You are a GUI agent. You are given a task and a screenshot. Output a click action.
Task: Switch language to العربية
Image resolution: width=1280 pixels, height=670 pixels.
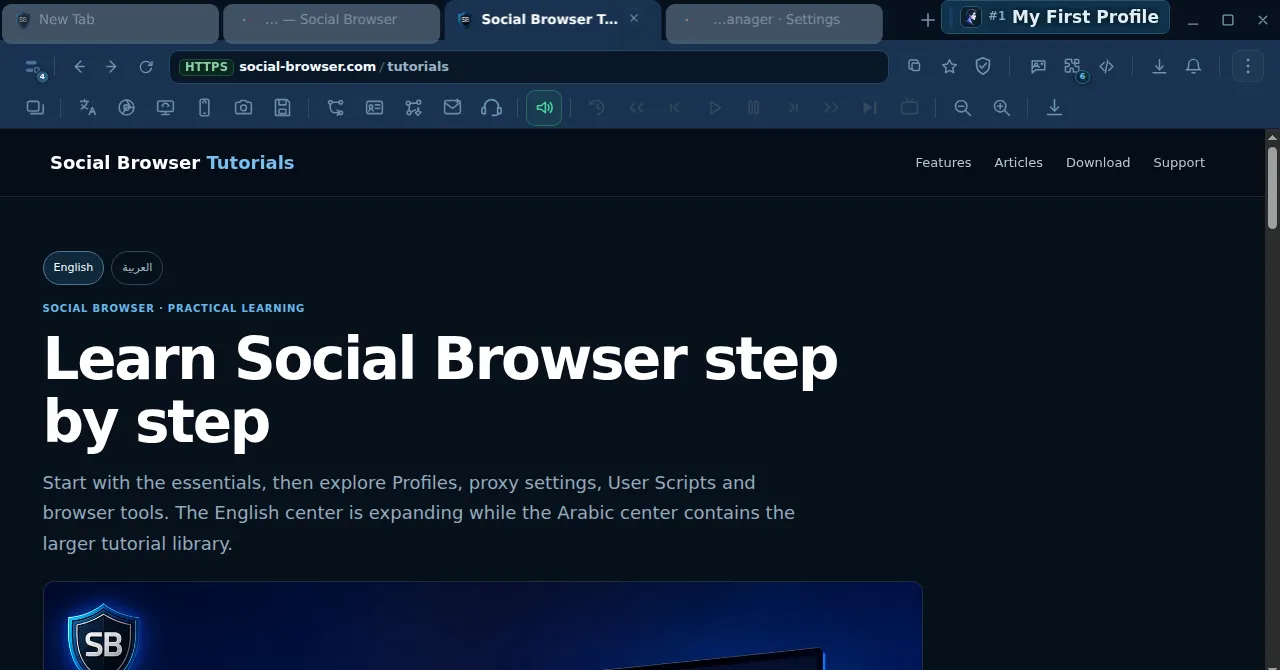[137, 268]
